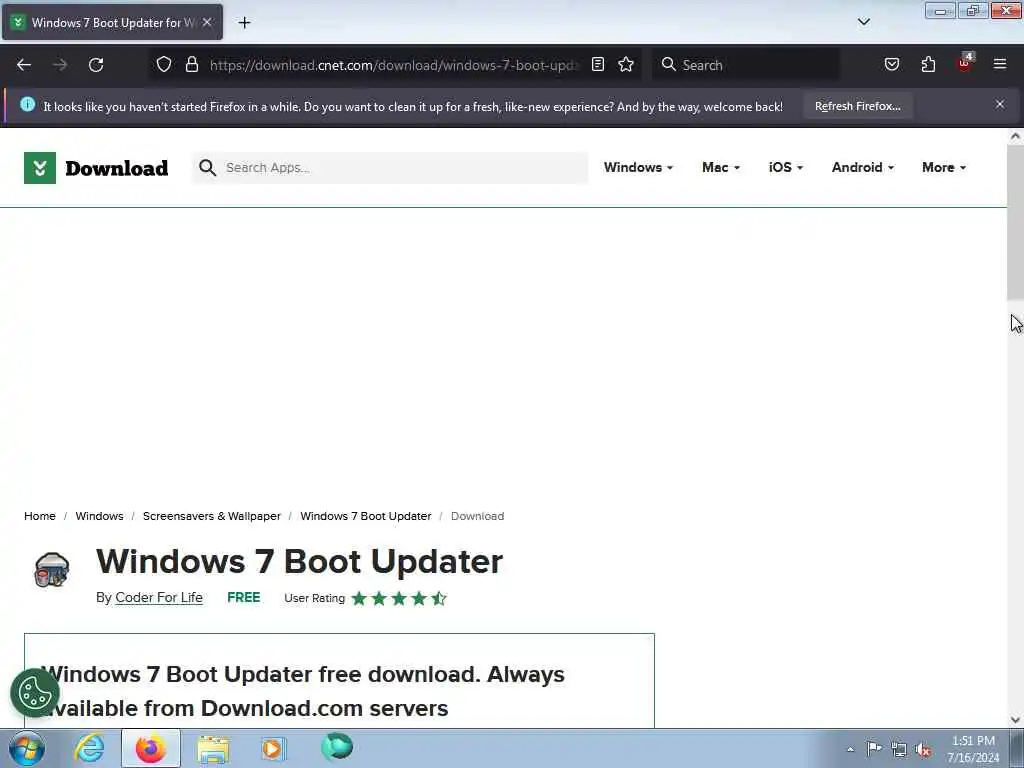
Task: Open the tracking protection shield icon
Action: click(164, 65)
